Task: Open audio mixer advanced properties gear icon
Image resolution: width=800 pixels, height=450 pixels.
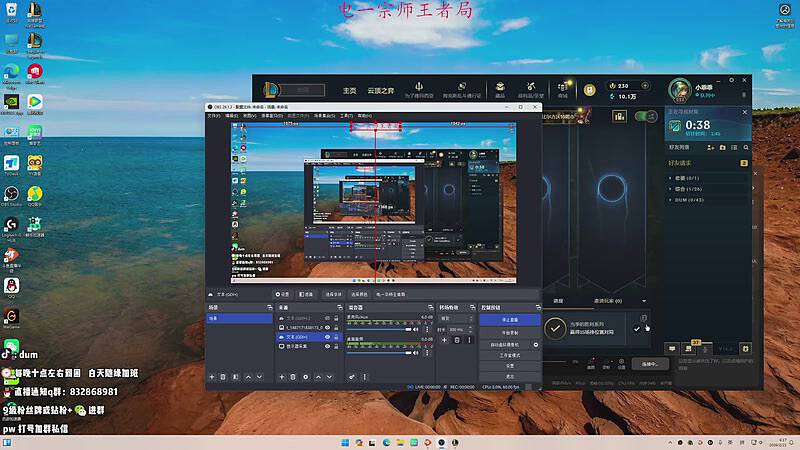Action: pos(352,377)
